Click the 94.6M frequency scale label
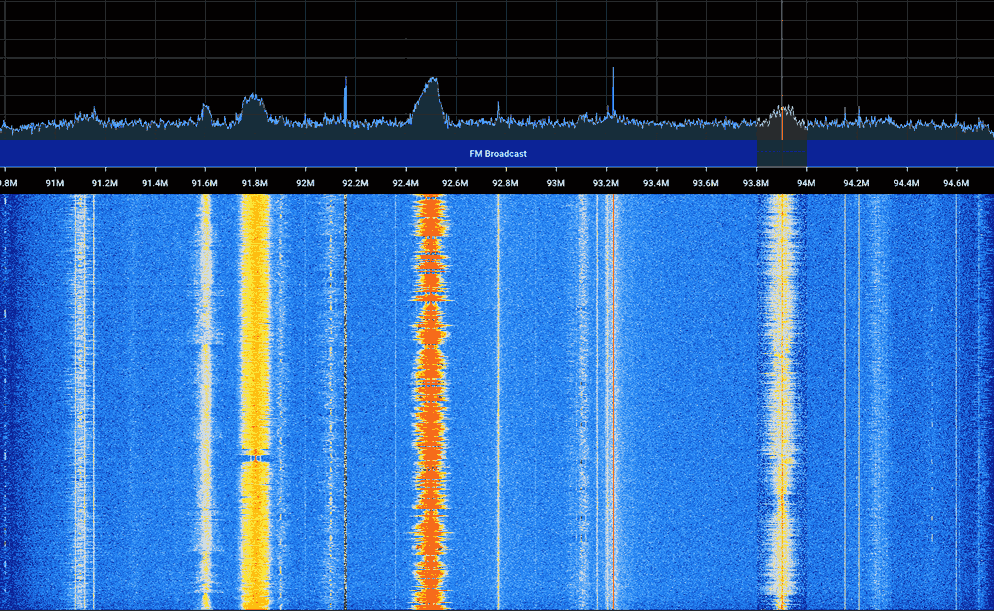The height and width of the screenshot is (611, 994). [x=956, y=183]
